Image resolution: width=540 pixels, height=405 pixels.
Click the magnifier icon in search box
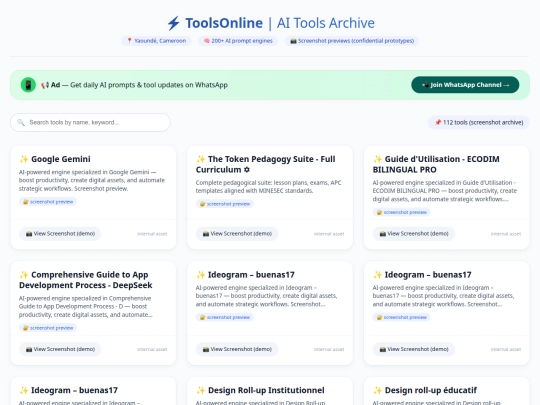point(21,123)
